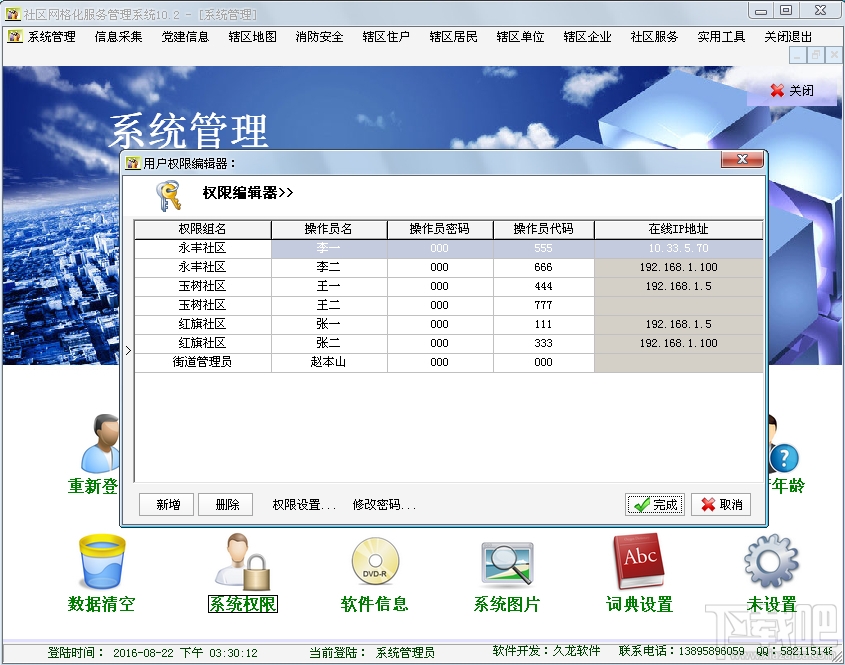Click the keys icon beside 权限编辑器

(158, 194)
